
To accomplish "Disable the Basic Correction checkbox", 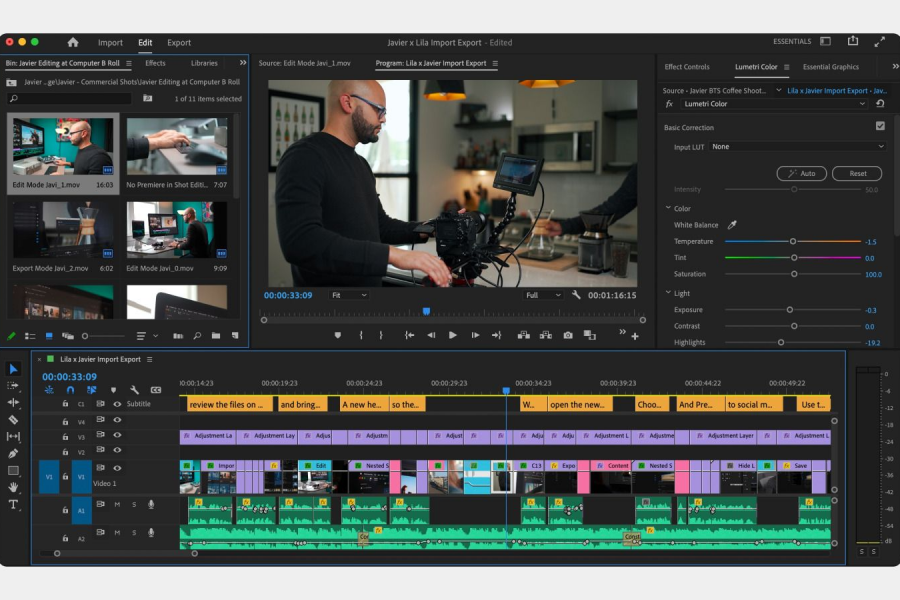I will click(x=880, y=126).
